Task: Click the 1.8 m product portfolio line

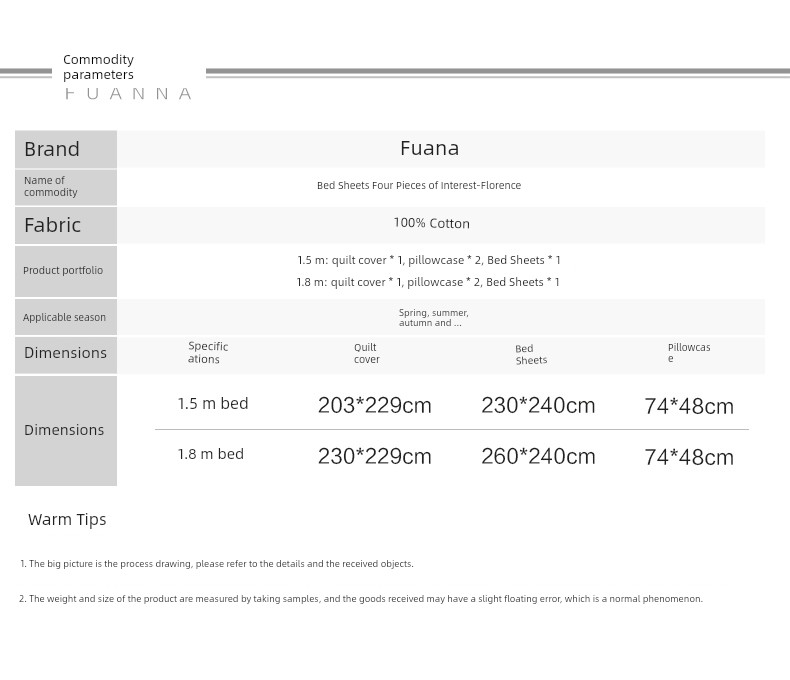Action: (428, 282)
